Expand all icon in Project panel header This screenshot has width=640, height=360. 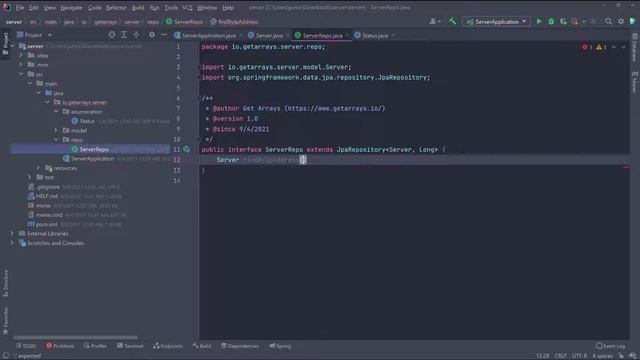pos(124,35)
